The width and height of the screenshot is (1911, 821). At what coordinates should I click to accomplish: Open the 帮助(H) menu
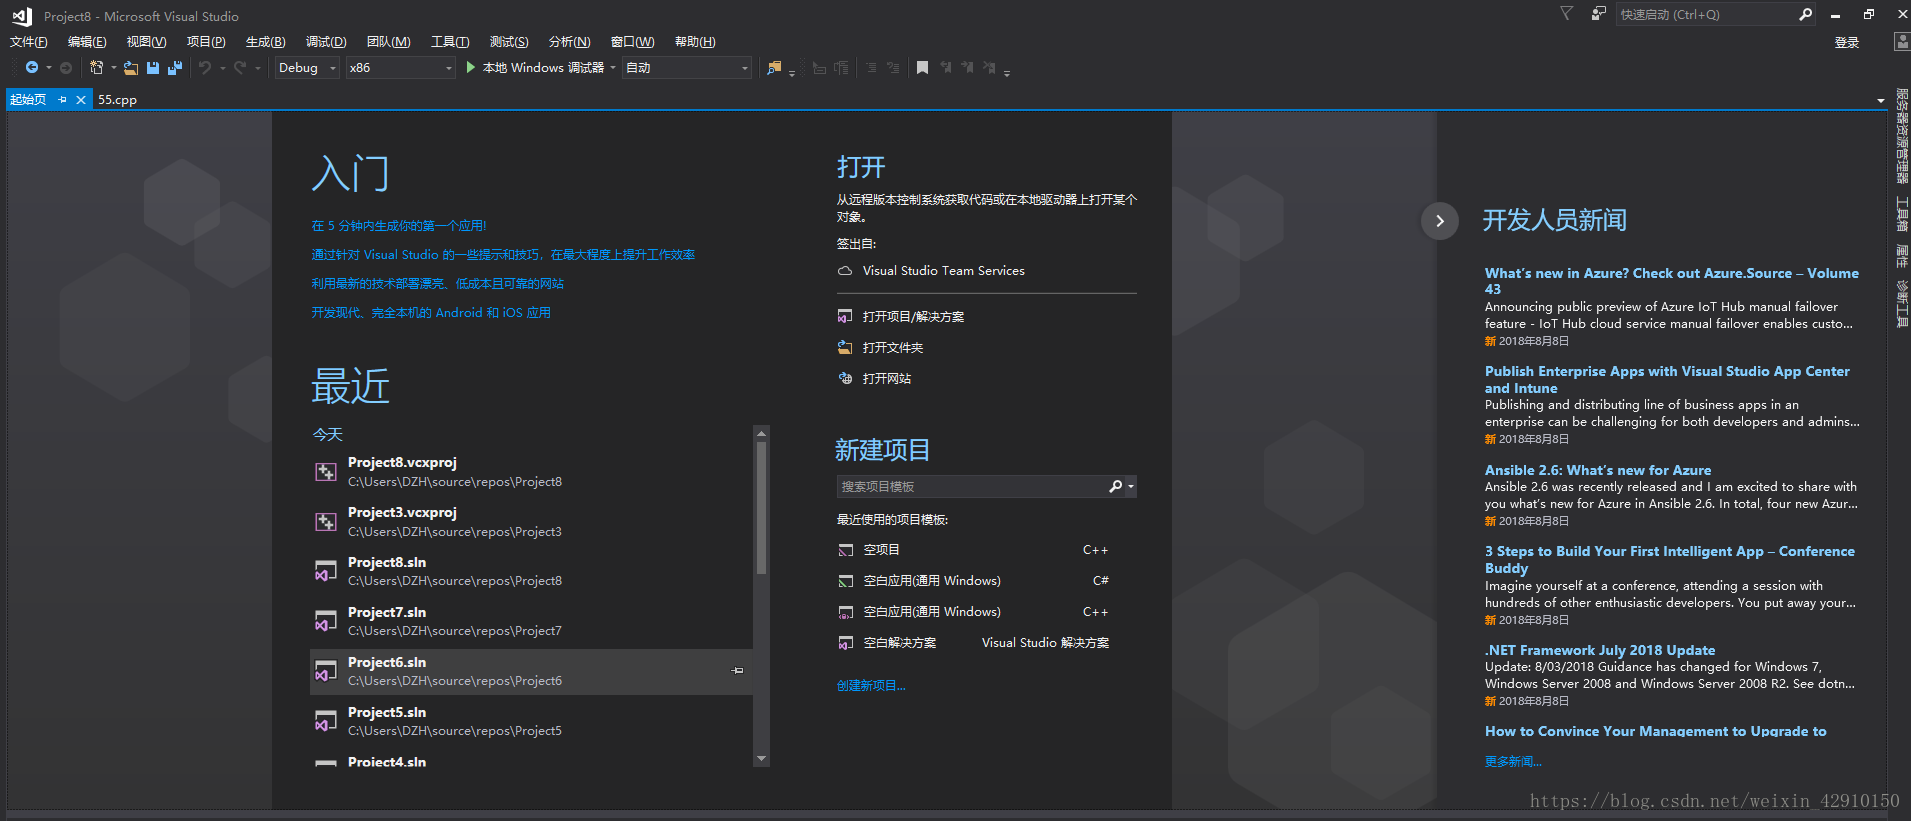coord(695,42)
